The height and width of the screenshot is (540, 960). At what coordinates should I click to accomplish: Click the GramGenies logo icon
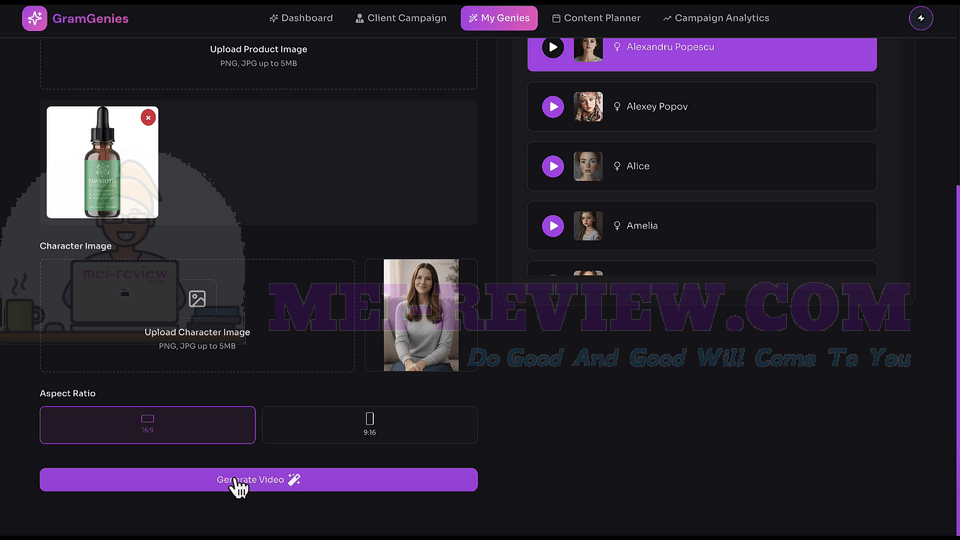click(x=34, y=18)
